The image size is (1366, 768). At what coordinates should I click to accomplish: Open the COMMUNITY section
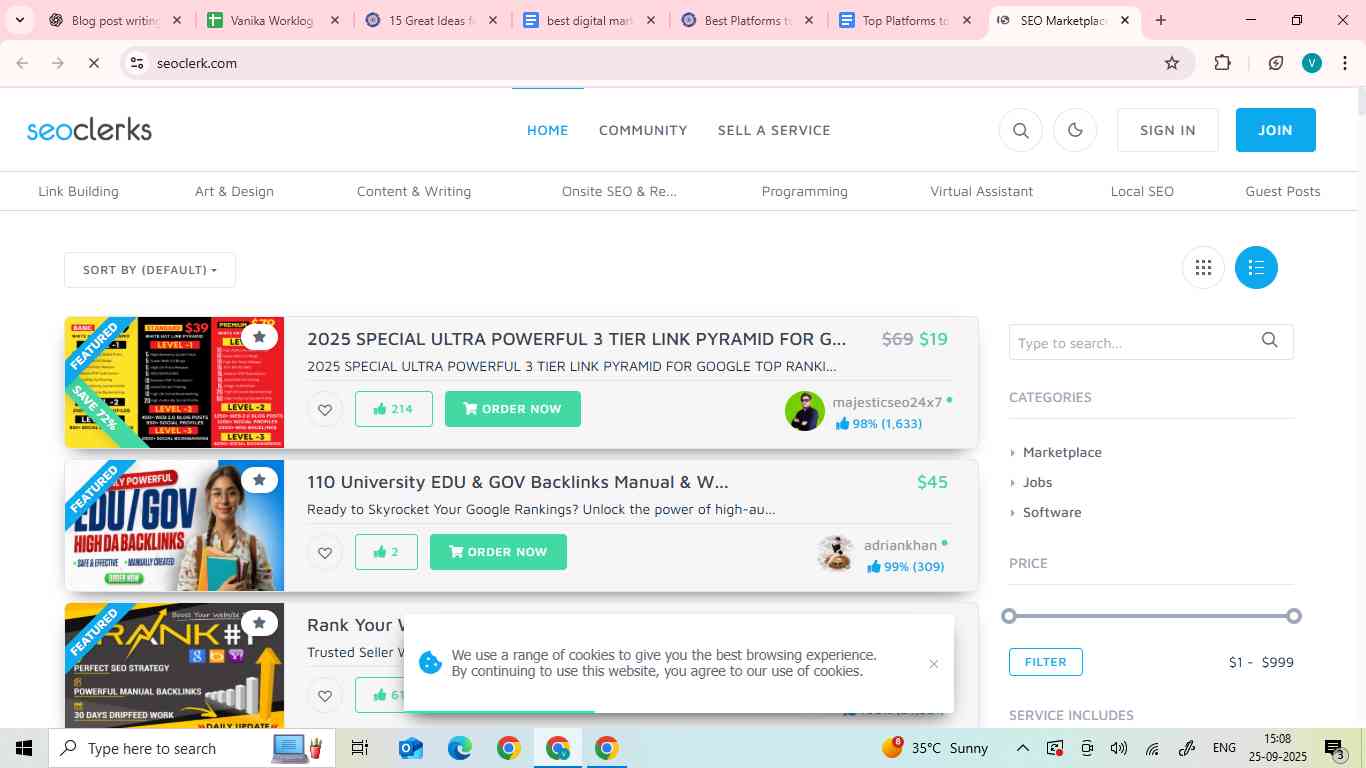pyautogui.click(x=643, y=130)
